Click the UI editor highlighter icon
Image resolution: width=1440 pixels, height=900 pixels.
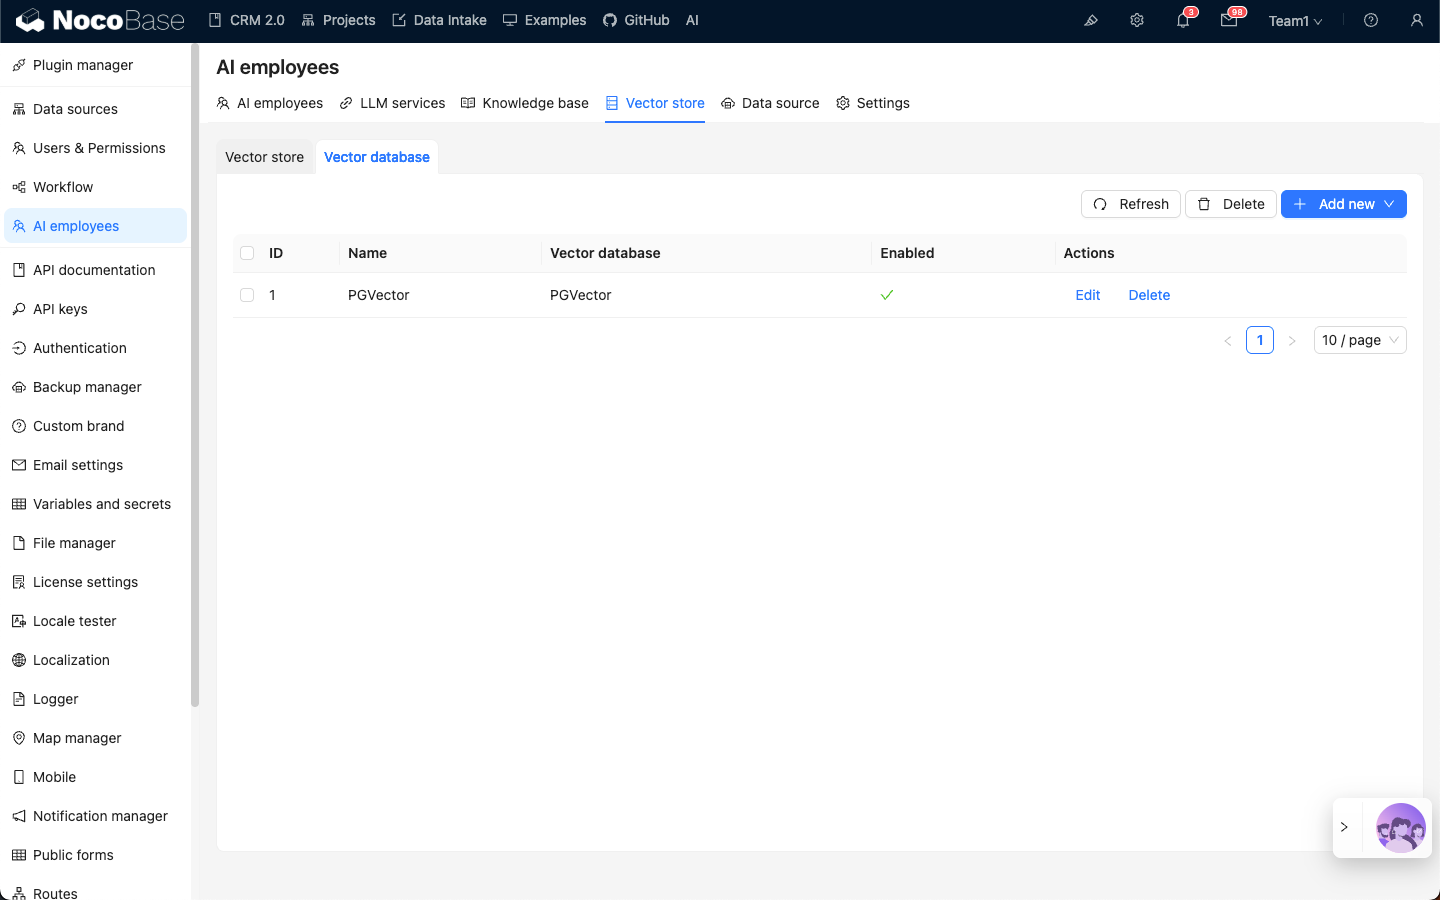pos(1091,21)
